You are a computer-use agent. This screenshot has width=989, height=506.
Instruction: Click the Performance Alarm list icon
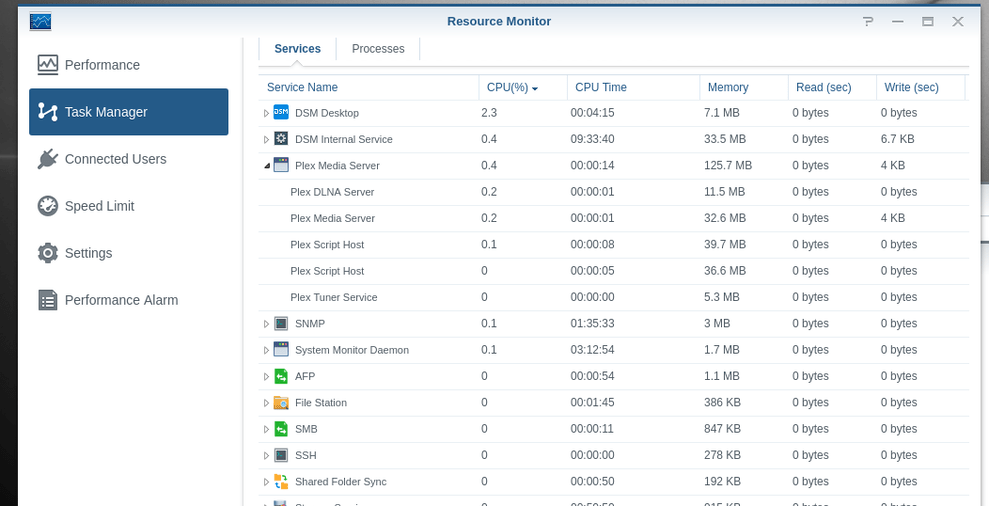(48, 300)
